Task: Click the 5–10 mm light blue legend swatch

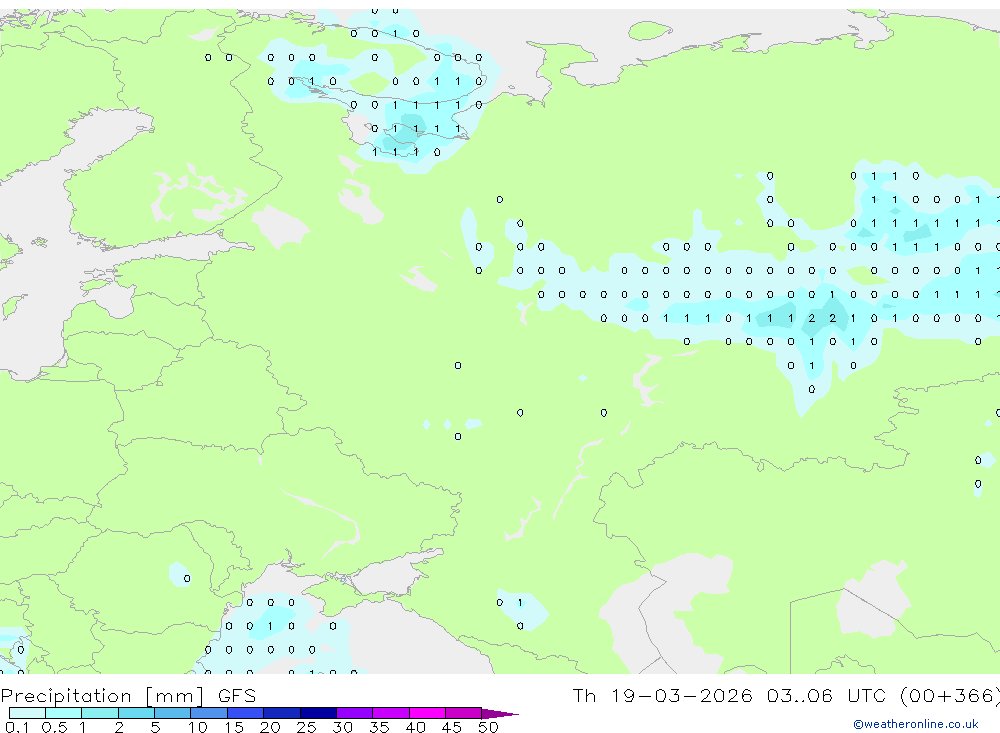Action: click(173, 713)
